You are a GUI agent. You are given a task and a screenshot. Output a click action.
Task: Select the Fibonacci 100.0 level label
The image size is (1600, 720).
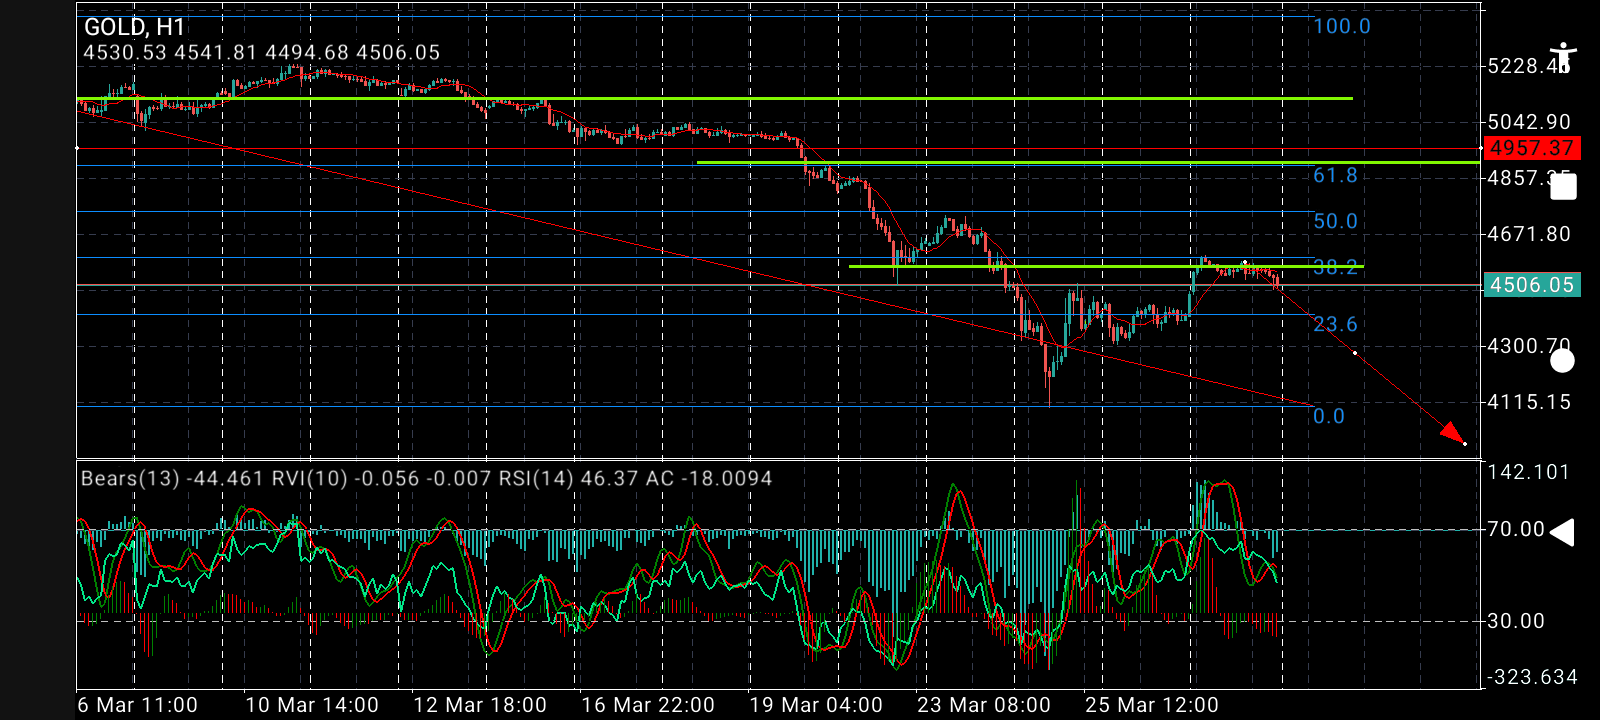pos(1342,26)
